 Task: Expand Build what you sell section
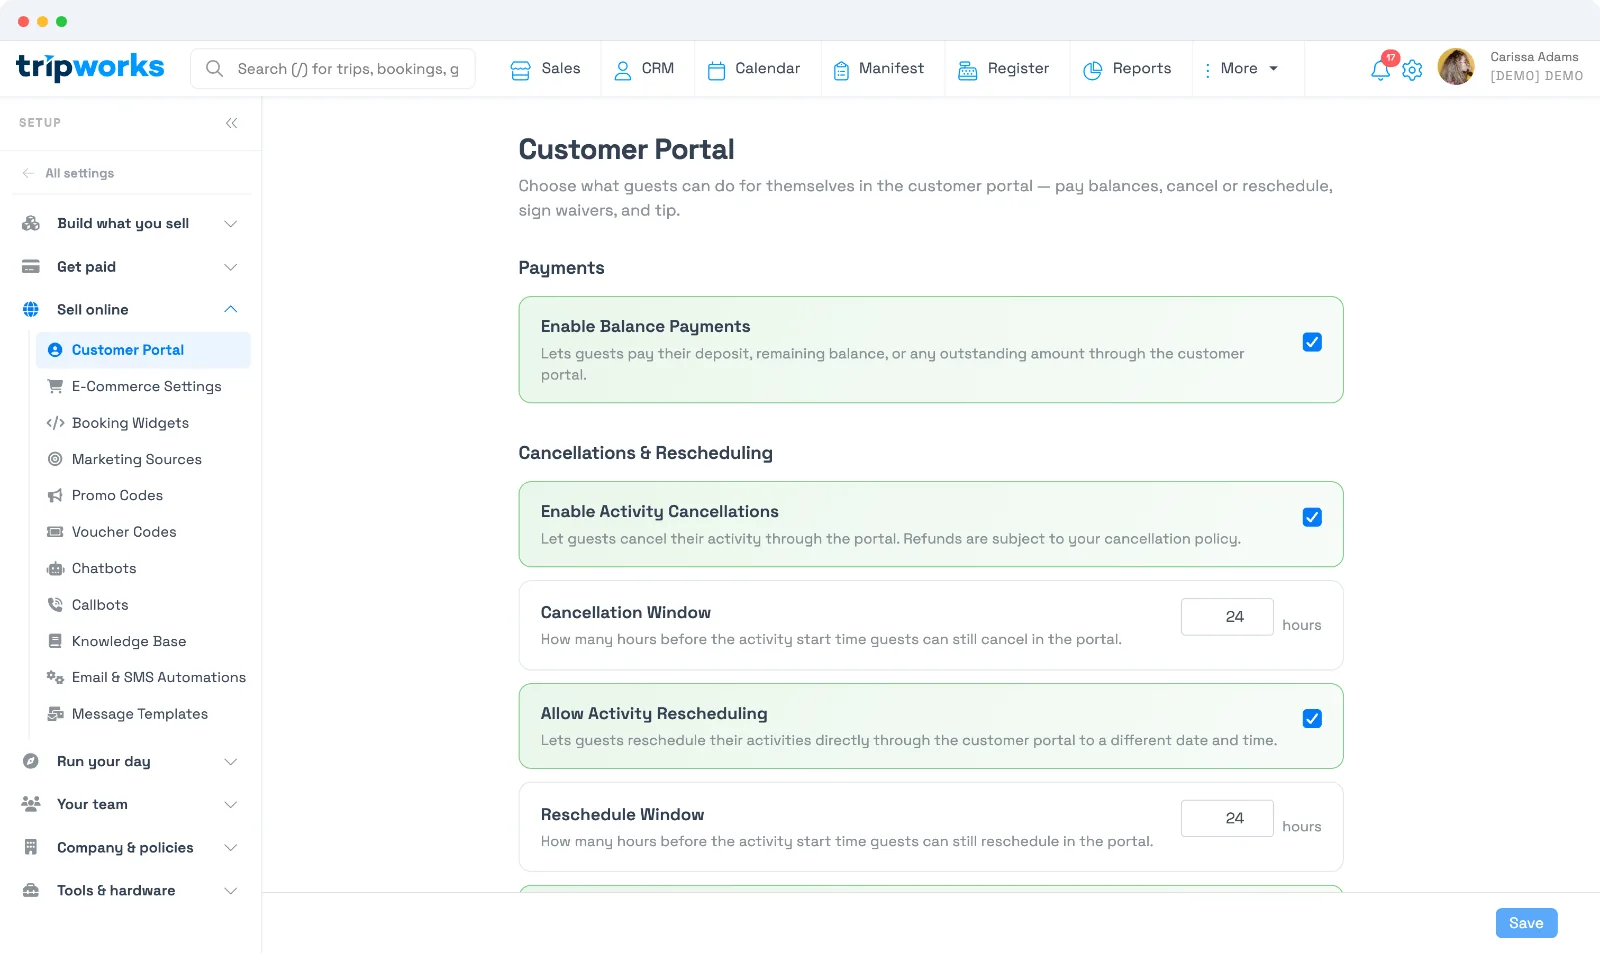[x=231, y=223]
